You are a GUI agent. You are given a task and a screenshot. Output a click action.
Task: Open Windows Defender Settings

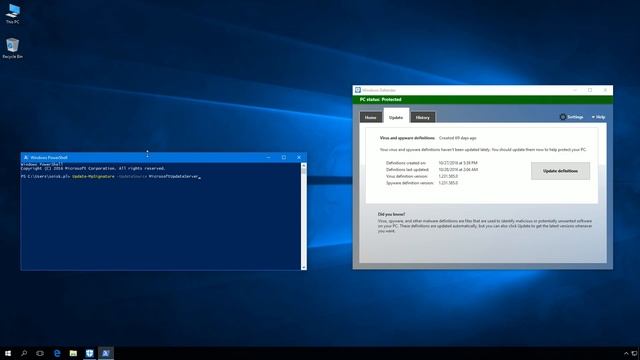571,117
